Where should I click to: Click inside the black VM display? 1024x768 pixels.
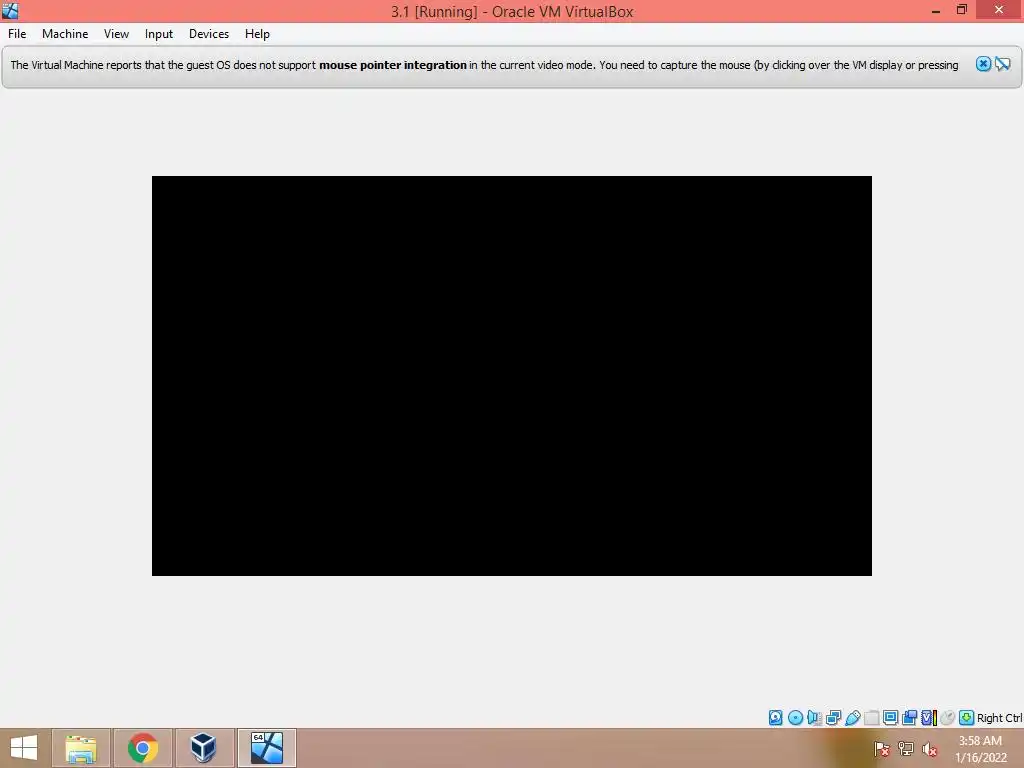[511, 376]
